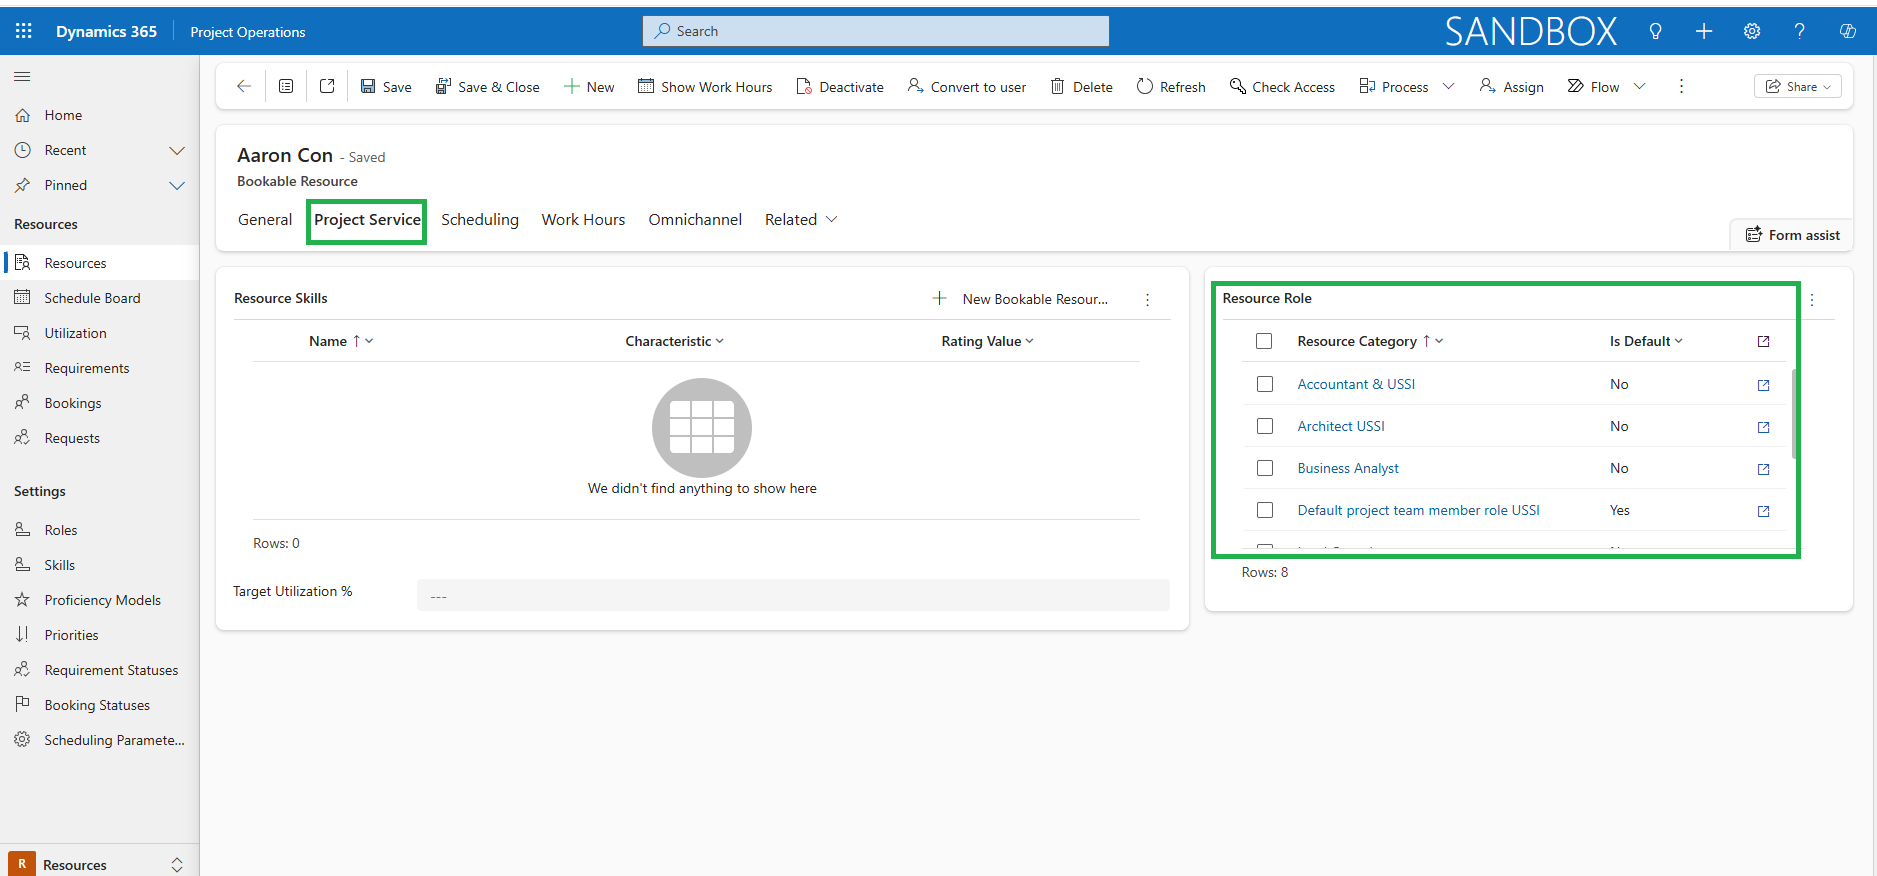The width and height of the screenshot is (1877, 876).
Task: Check the Accountant & USSI row checkbox
Action: coord(1265,384)
